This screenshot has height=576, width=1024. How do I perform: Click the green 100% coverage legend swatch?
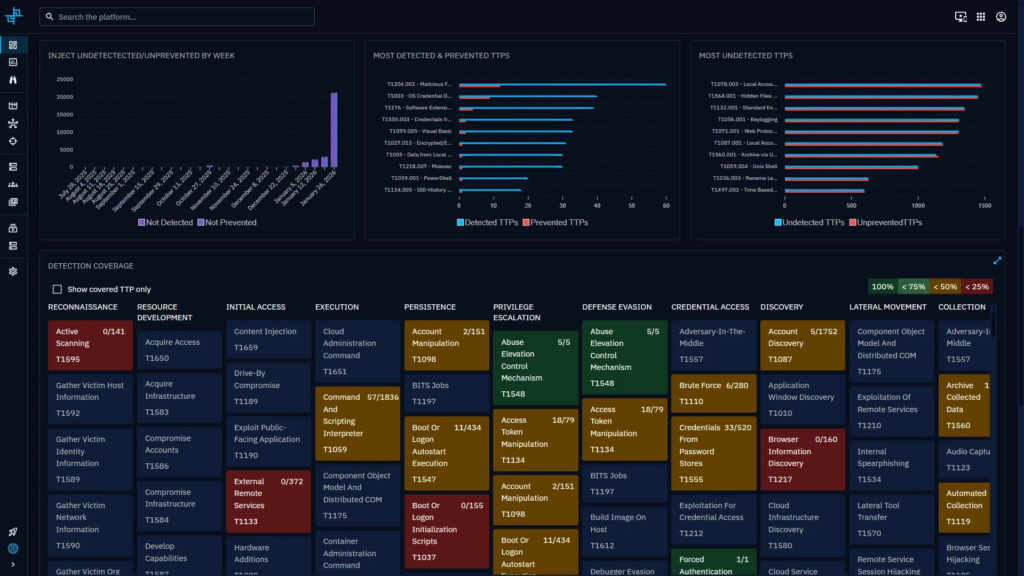[882, 287]
